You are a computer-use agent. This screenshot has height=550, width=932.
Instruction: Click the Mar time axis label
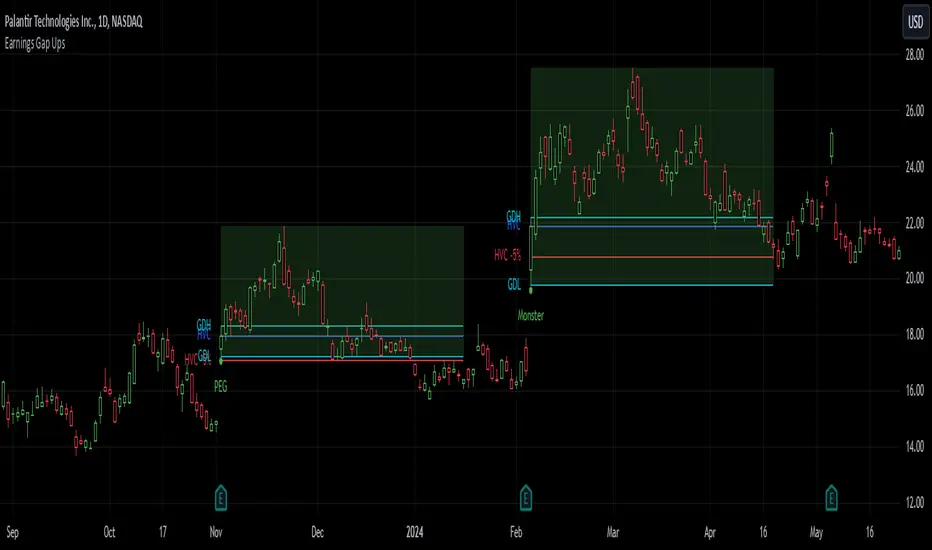613,532
